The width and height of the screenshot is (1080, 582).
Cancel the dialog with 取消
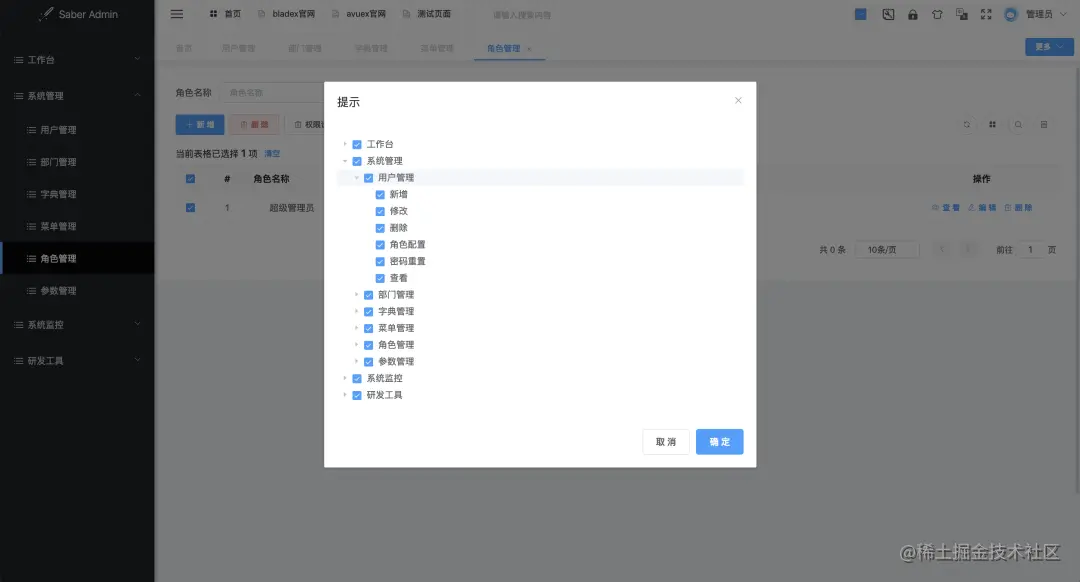(x=665, y=441)
